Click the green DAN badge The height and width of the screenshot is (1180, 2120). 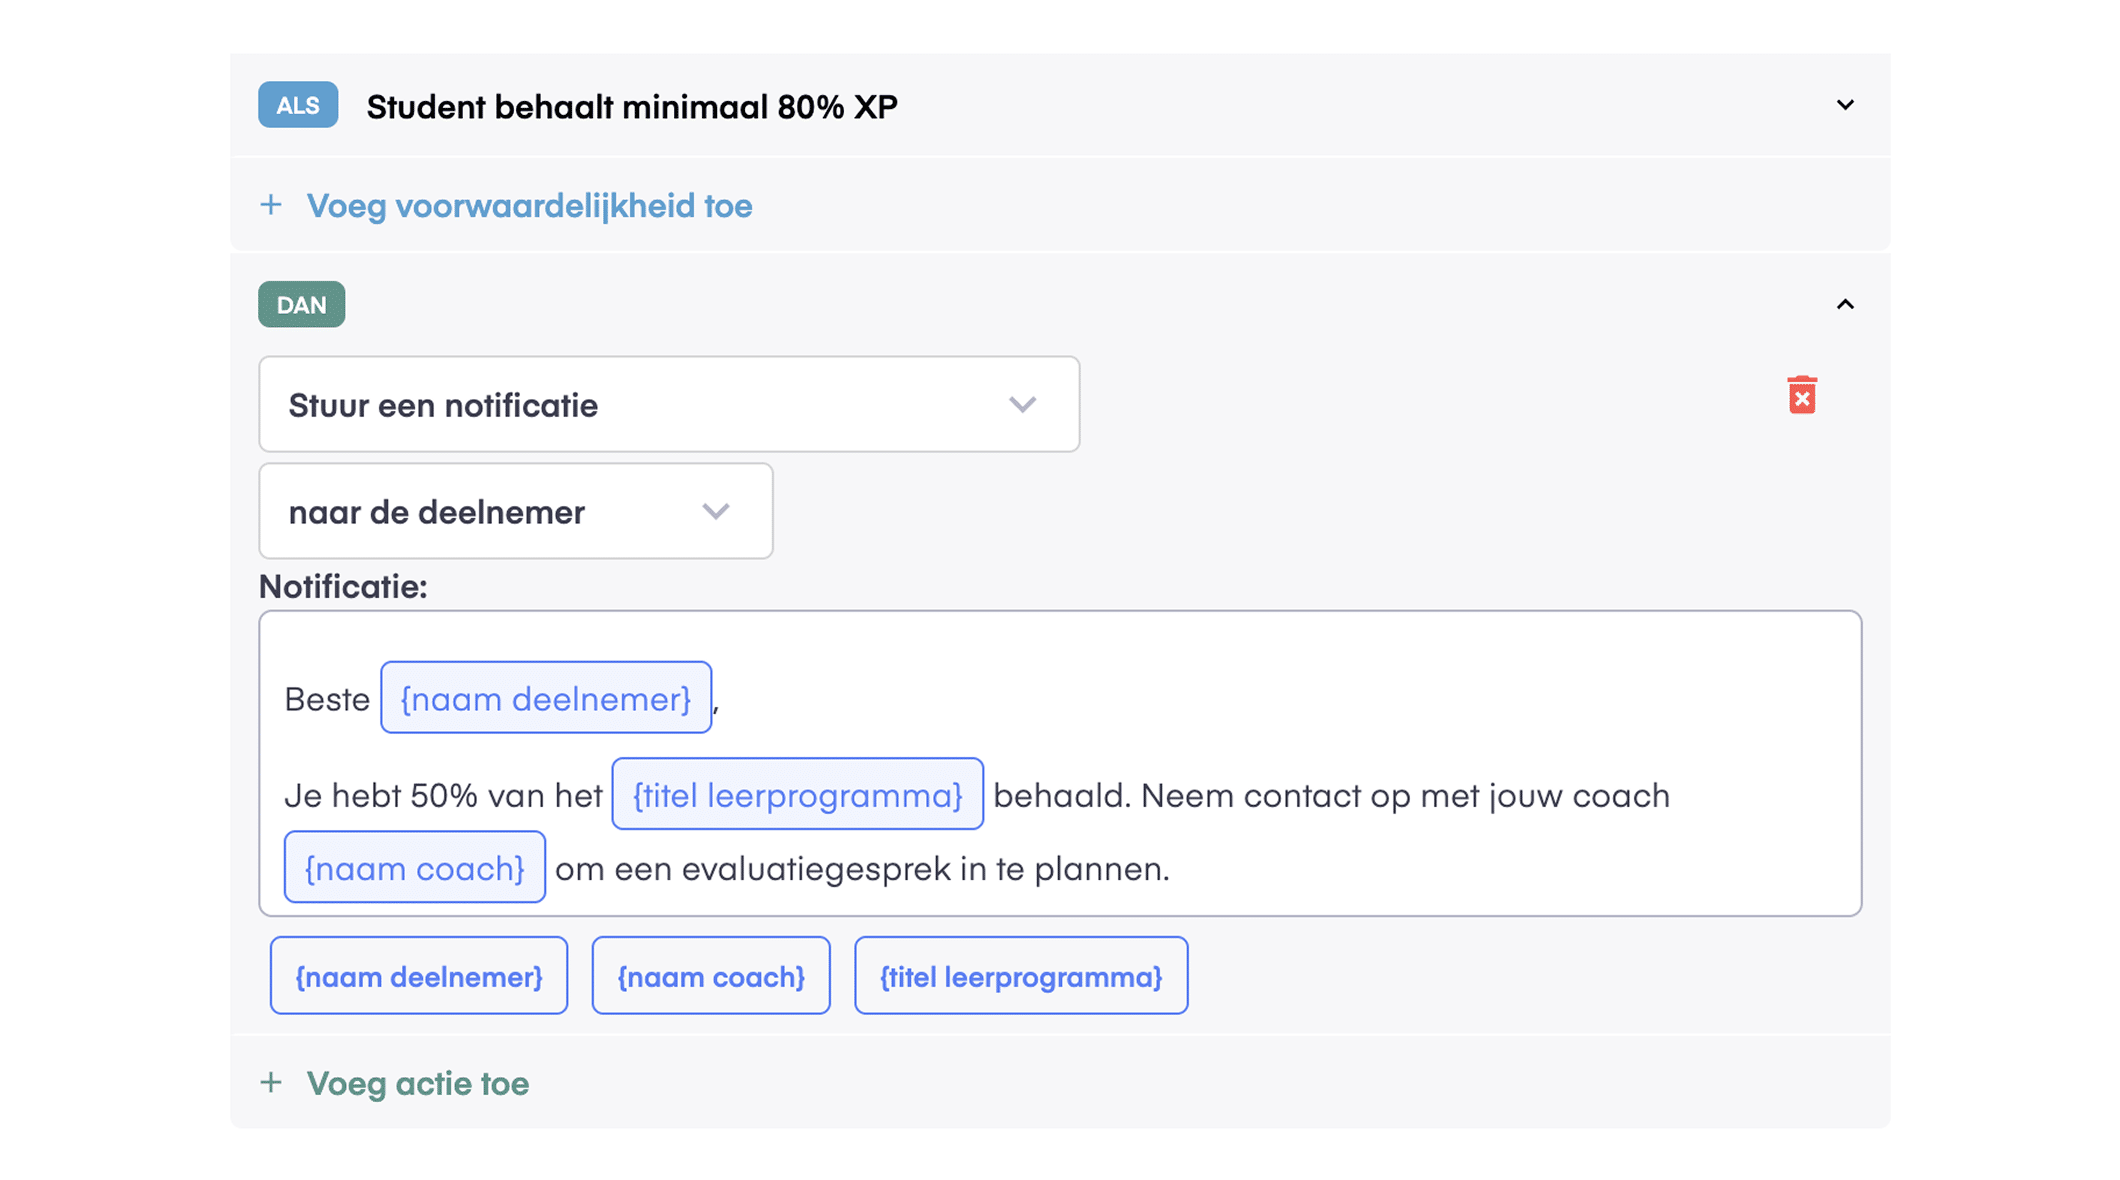301,305
